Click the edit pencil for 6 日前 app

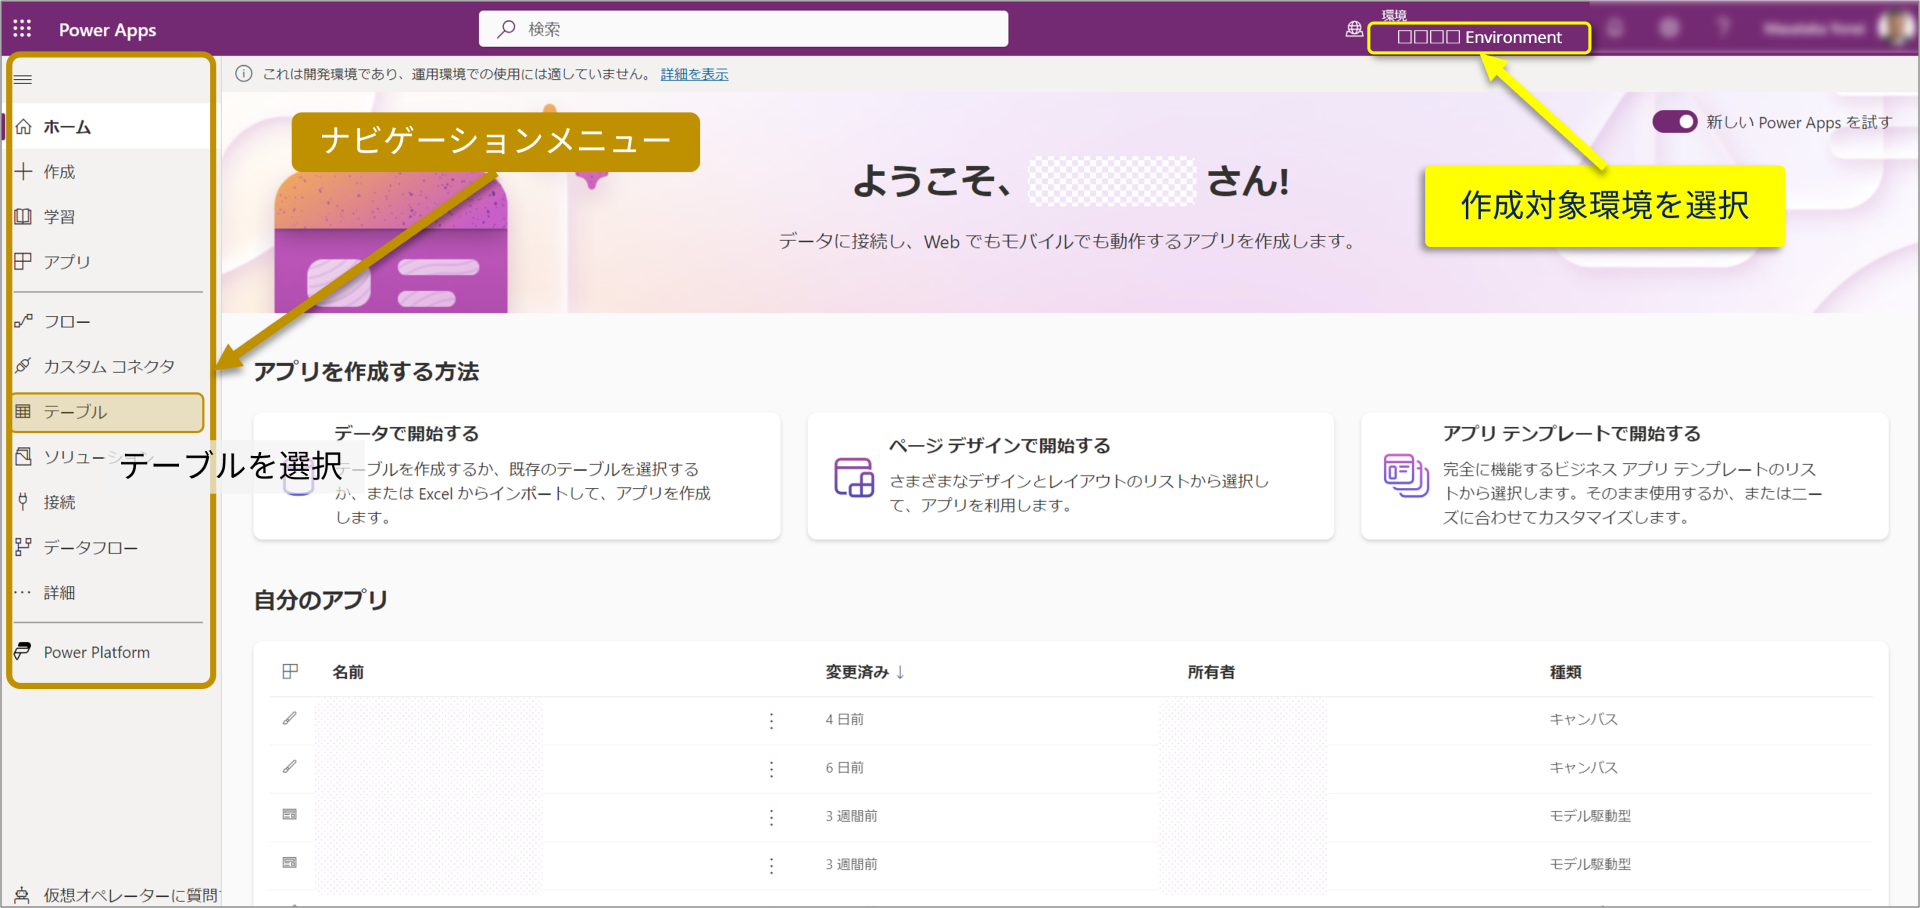click(x=289, y=767)
